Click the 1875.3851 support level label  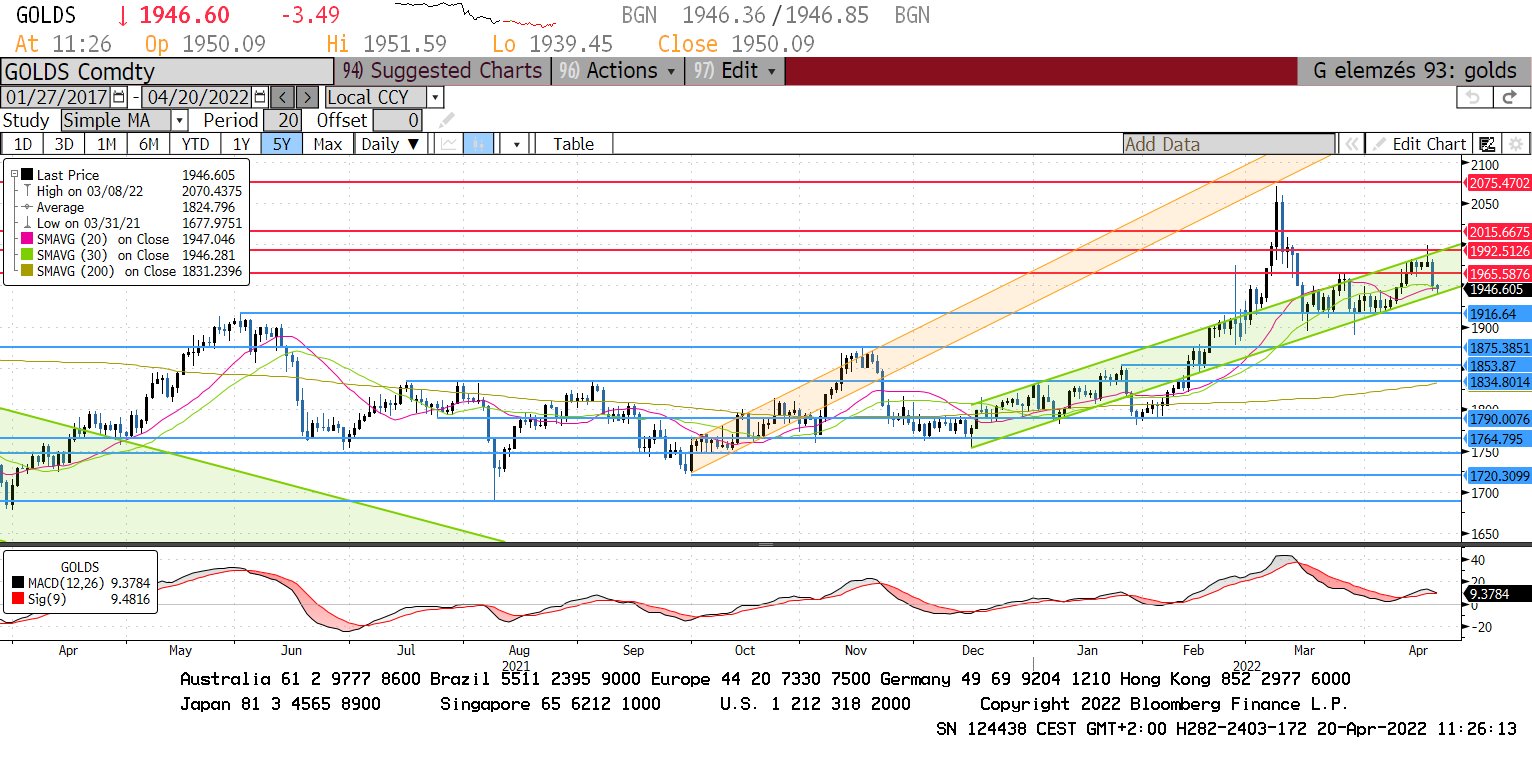point(1497,348)
